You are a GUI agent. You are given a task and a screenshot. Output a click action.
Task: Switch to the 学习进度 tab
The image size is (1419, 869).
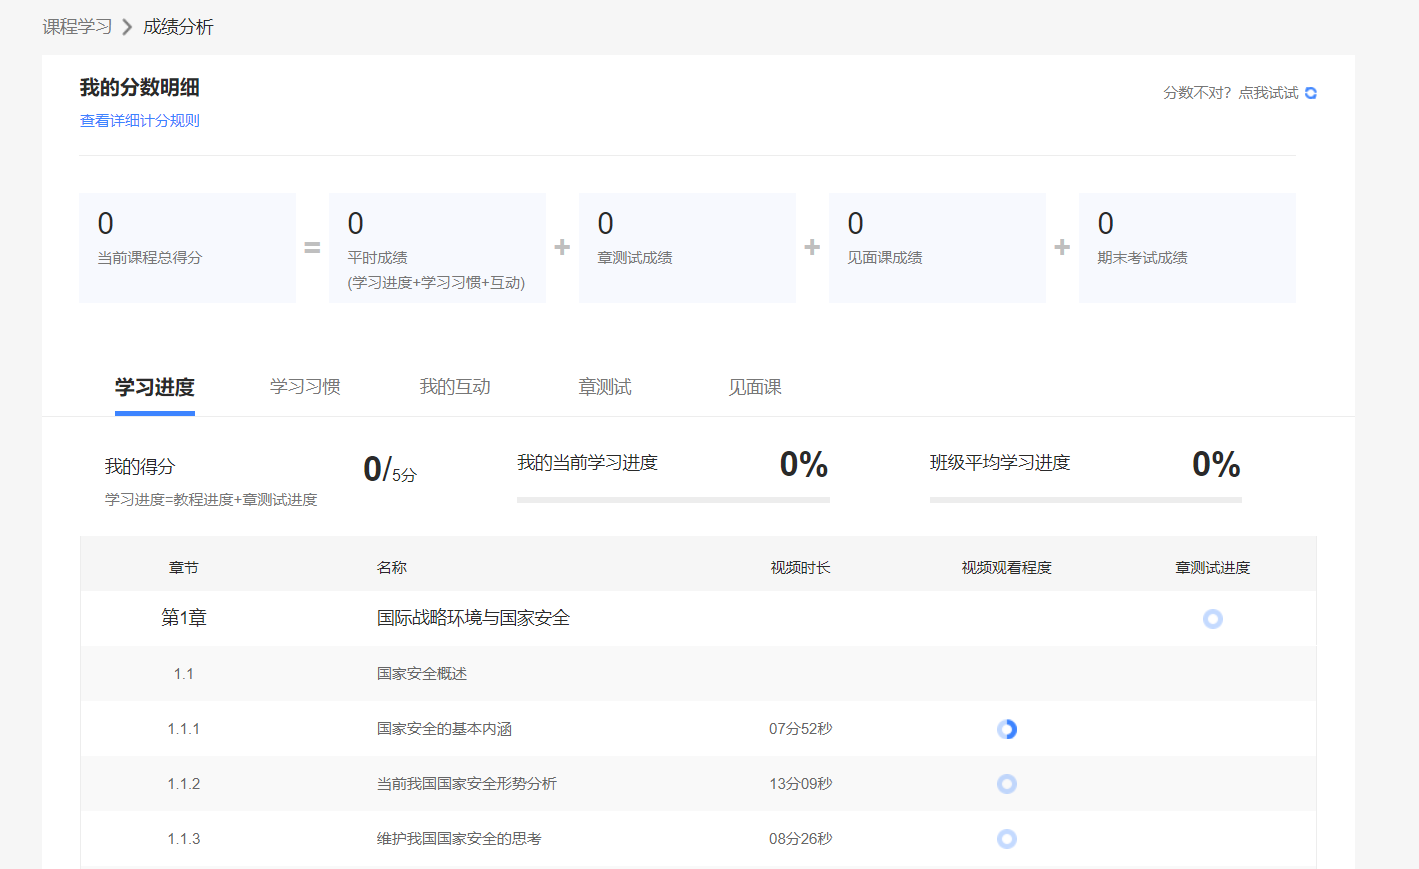tap(155, 387)
